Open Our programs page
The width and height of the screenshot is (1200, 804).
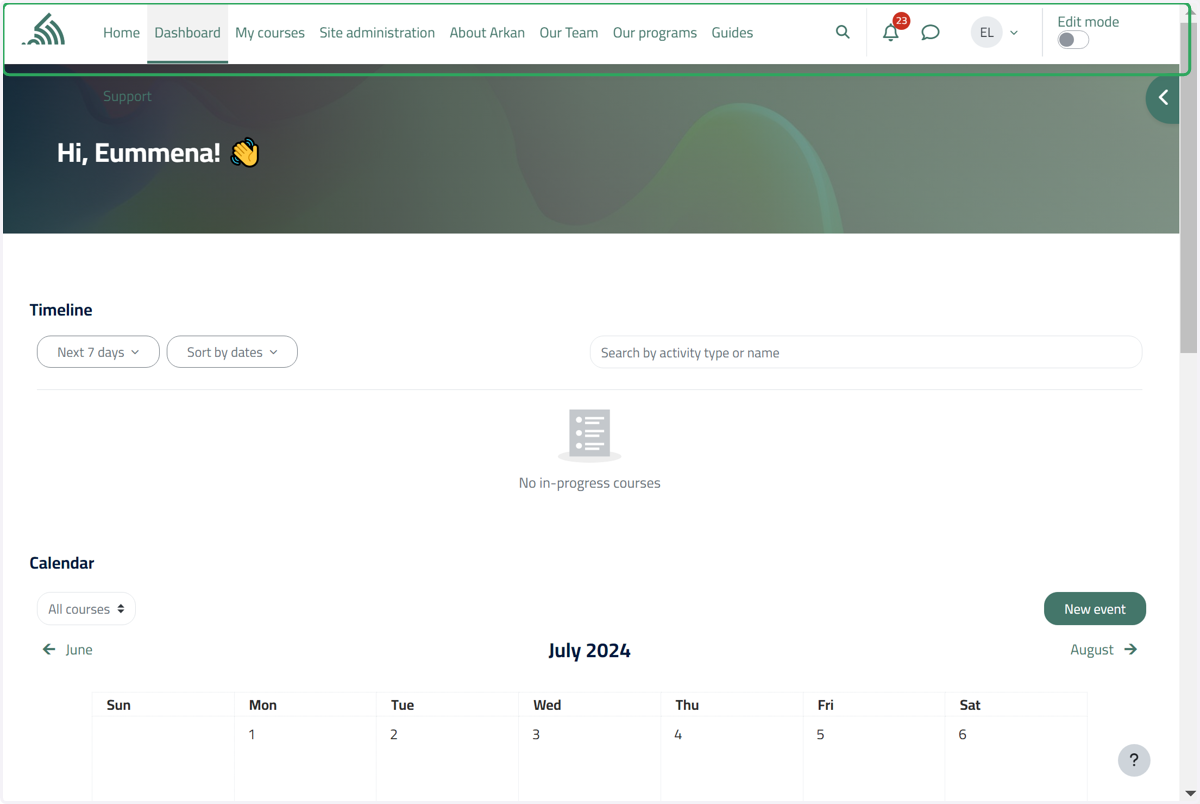pos(655,32)
